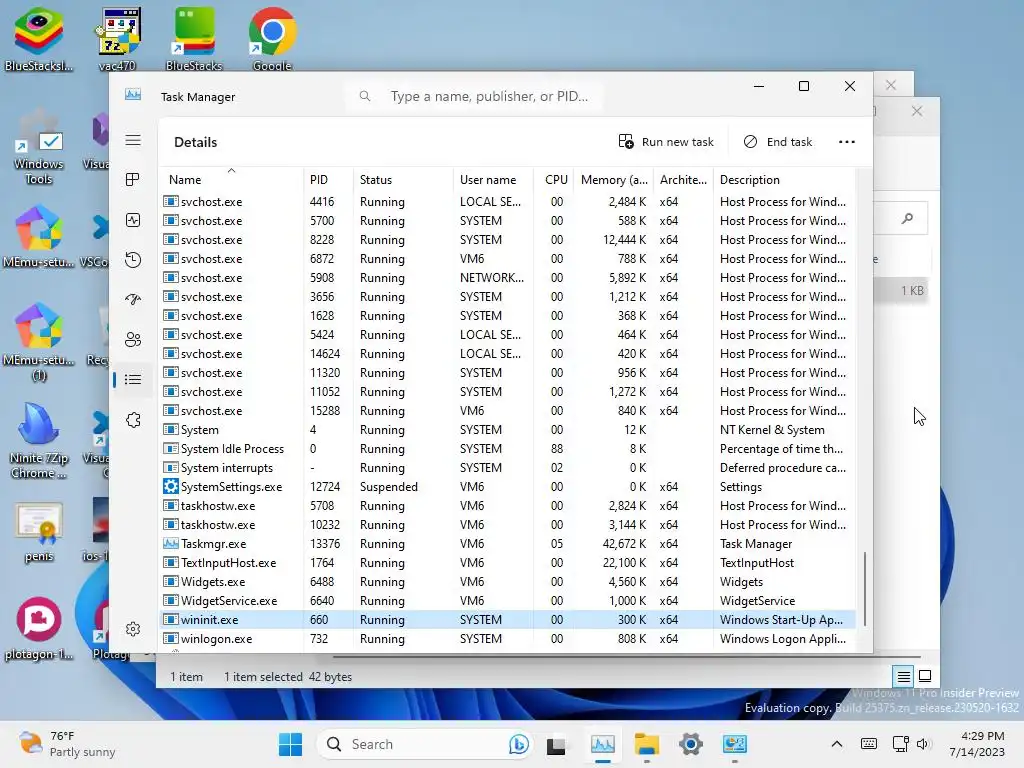Switch to Task Manager taskbar icon

click(x=603, y=744)
